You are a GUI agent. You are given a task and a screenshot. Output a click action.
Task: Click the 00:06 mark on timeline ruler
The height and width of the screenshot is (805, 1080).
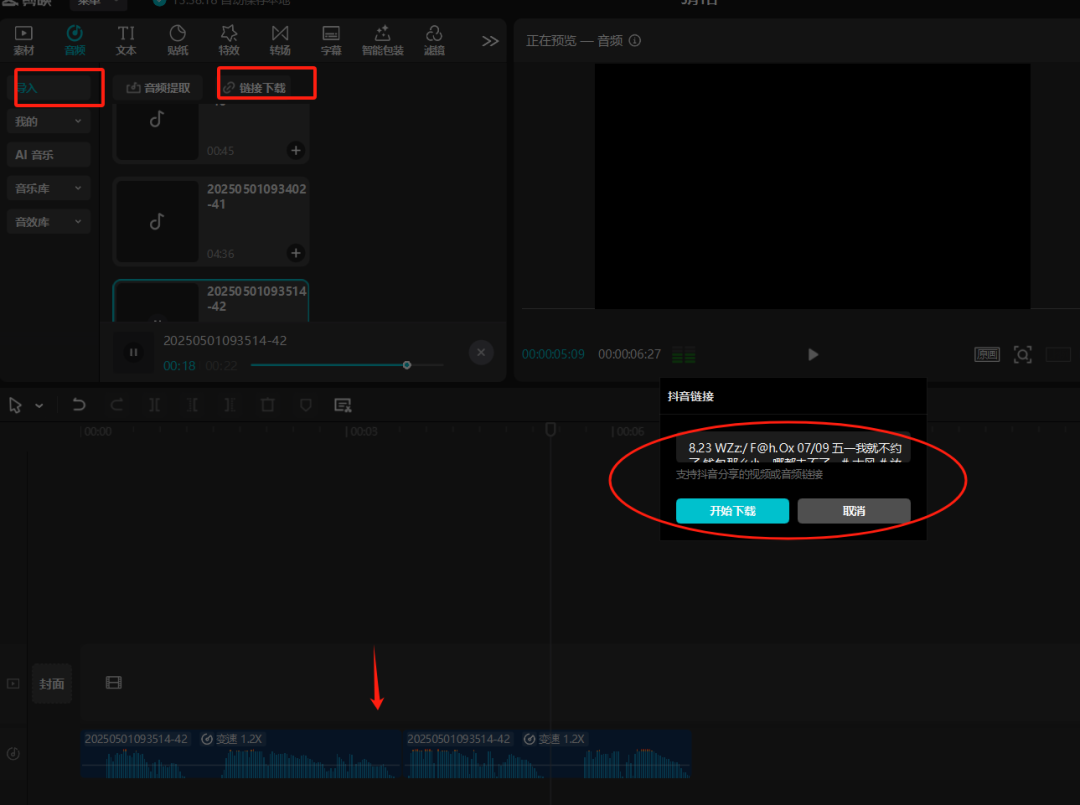tap(630, 432)
